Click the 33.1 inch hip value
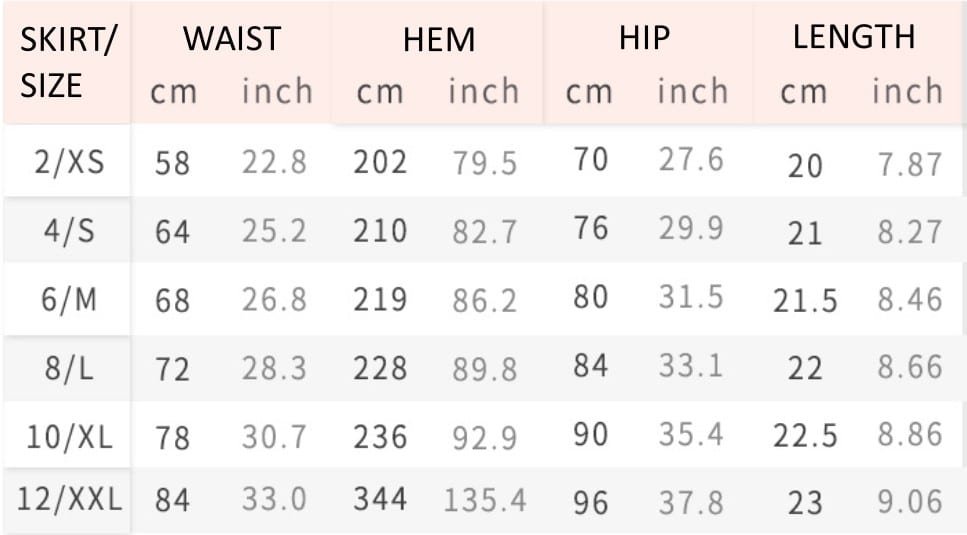This screenshot has height=535, width=967. click(x=690, y=366)
